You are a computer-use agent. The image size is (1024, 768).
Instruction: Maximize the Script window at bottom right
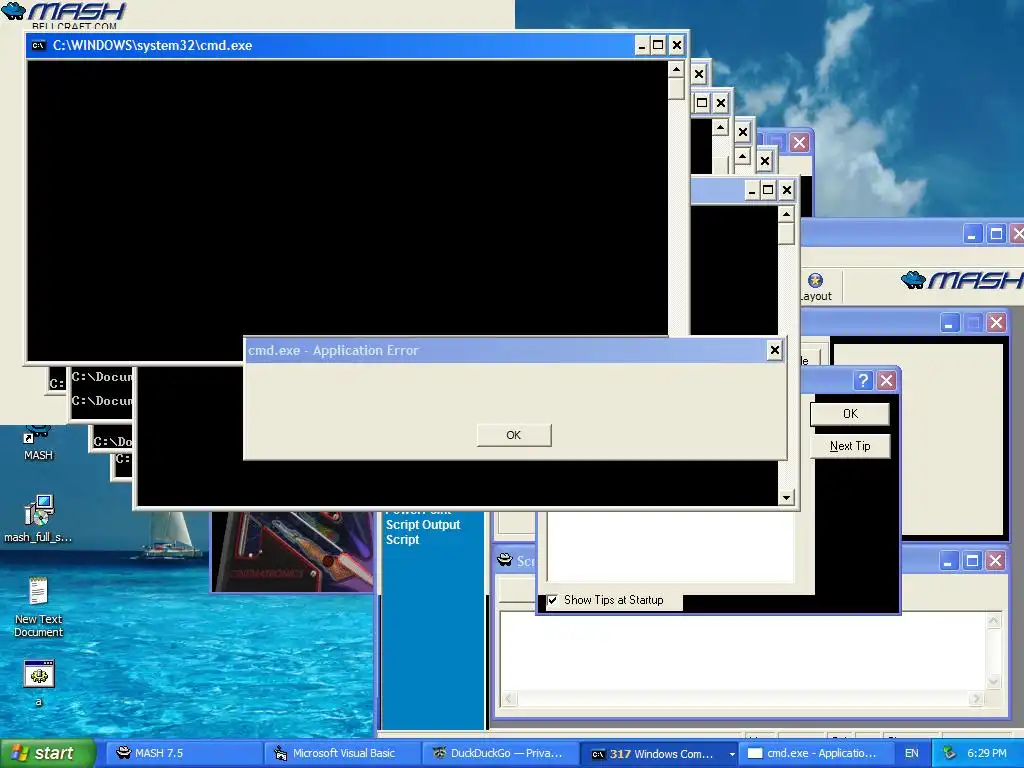pos(972,560)
